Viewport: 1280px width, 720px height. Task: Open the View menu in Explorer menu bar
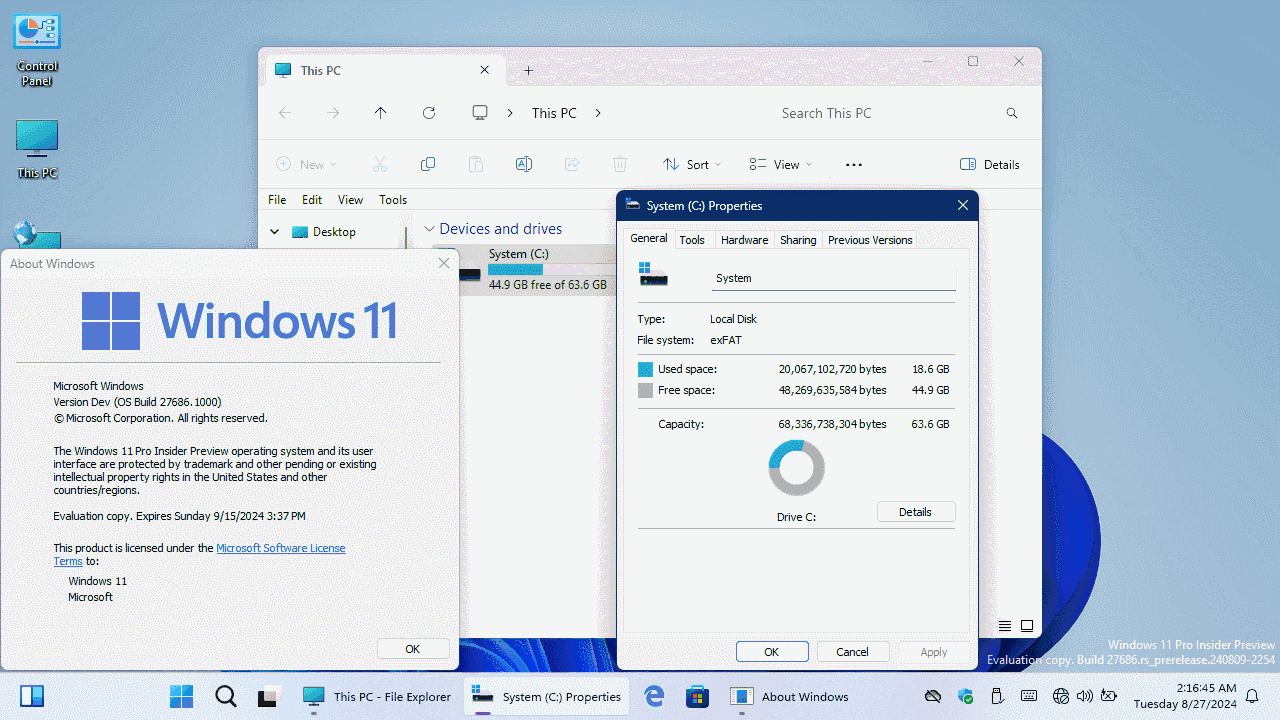point(350,200)
